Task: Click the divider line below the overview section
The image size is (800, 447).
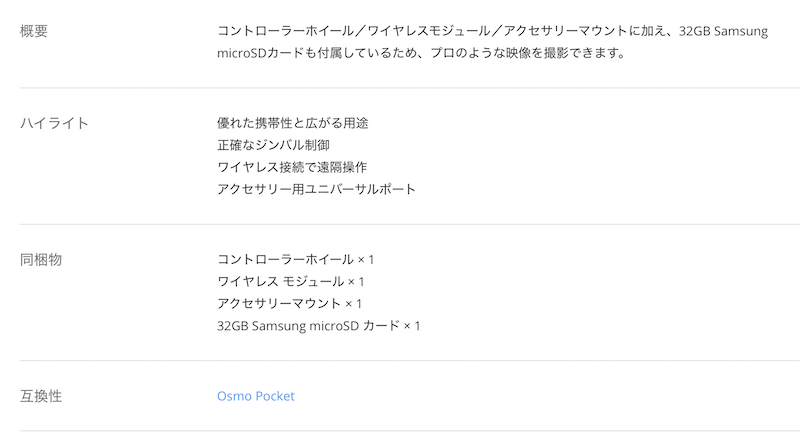Action: click(x=410, y=88)
